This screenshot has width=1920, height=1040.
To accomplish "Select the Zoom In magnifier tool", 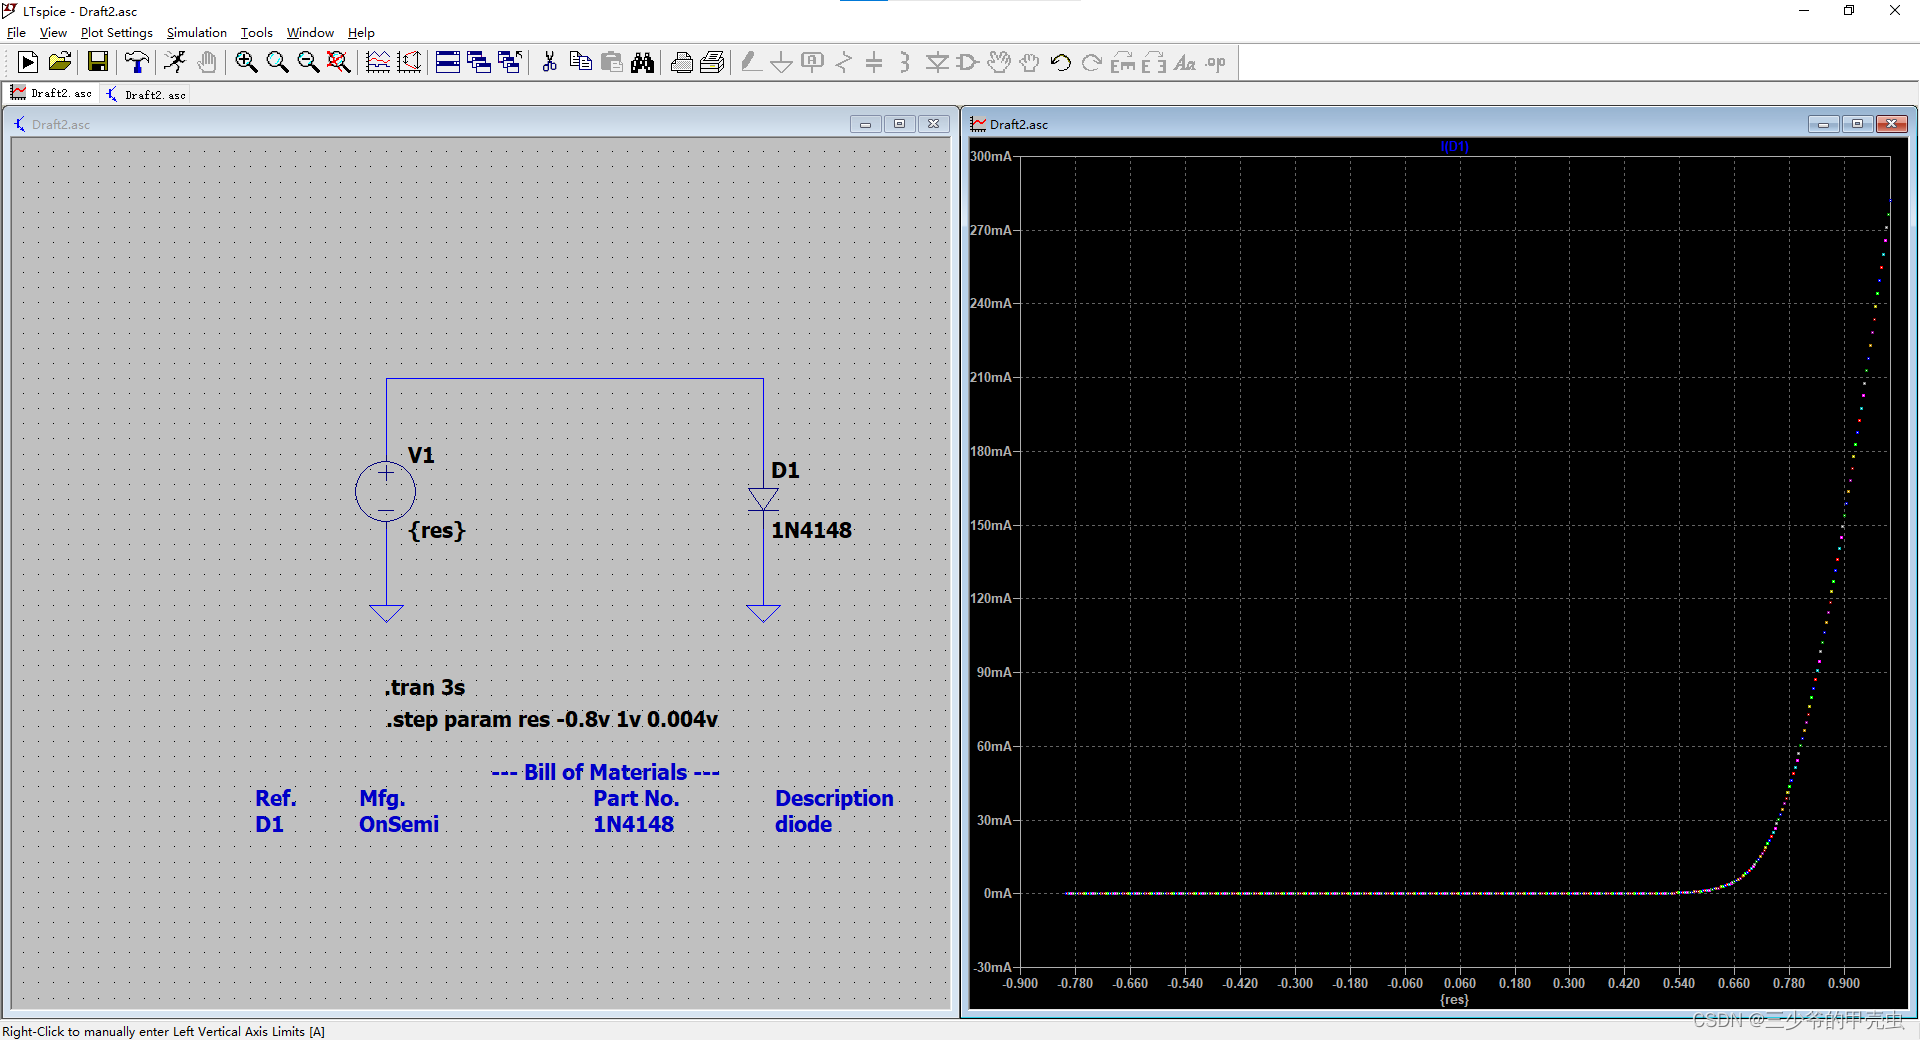I will (246, 62).
